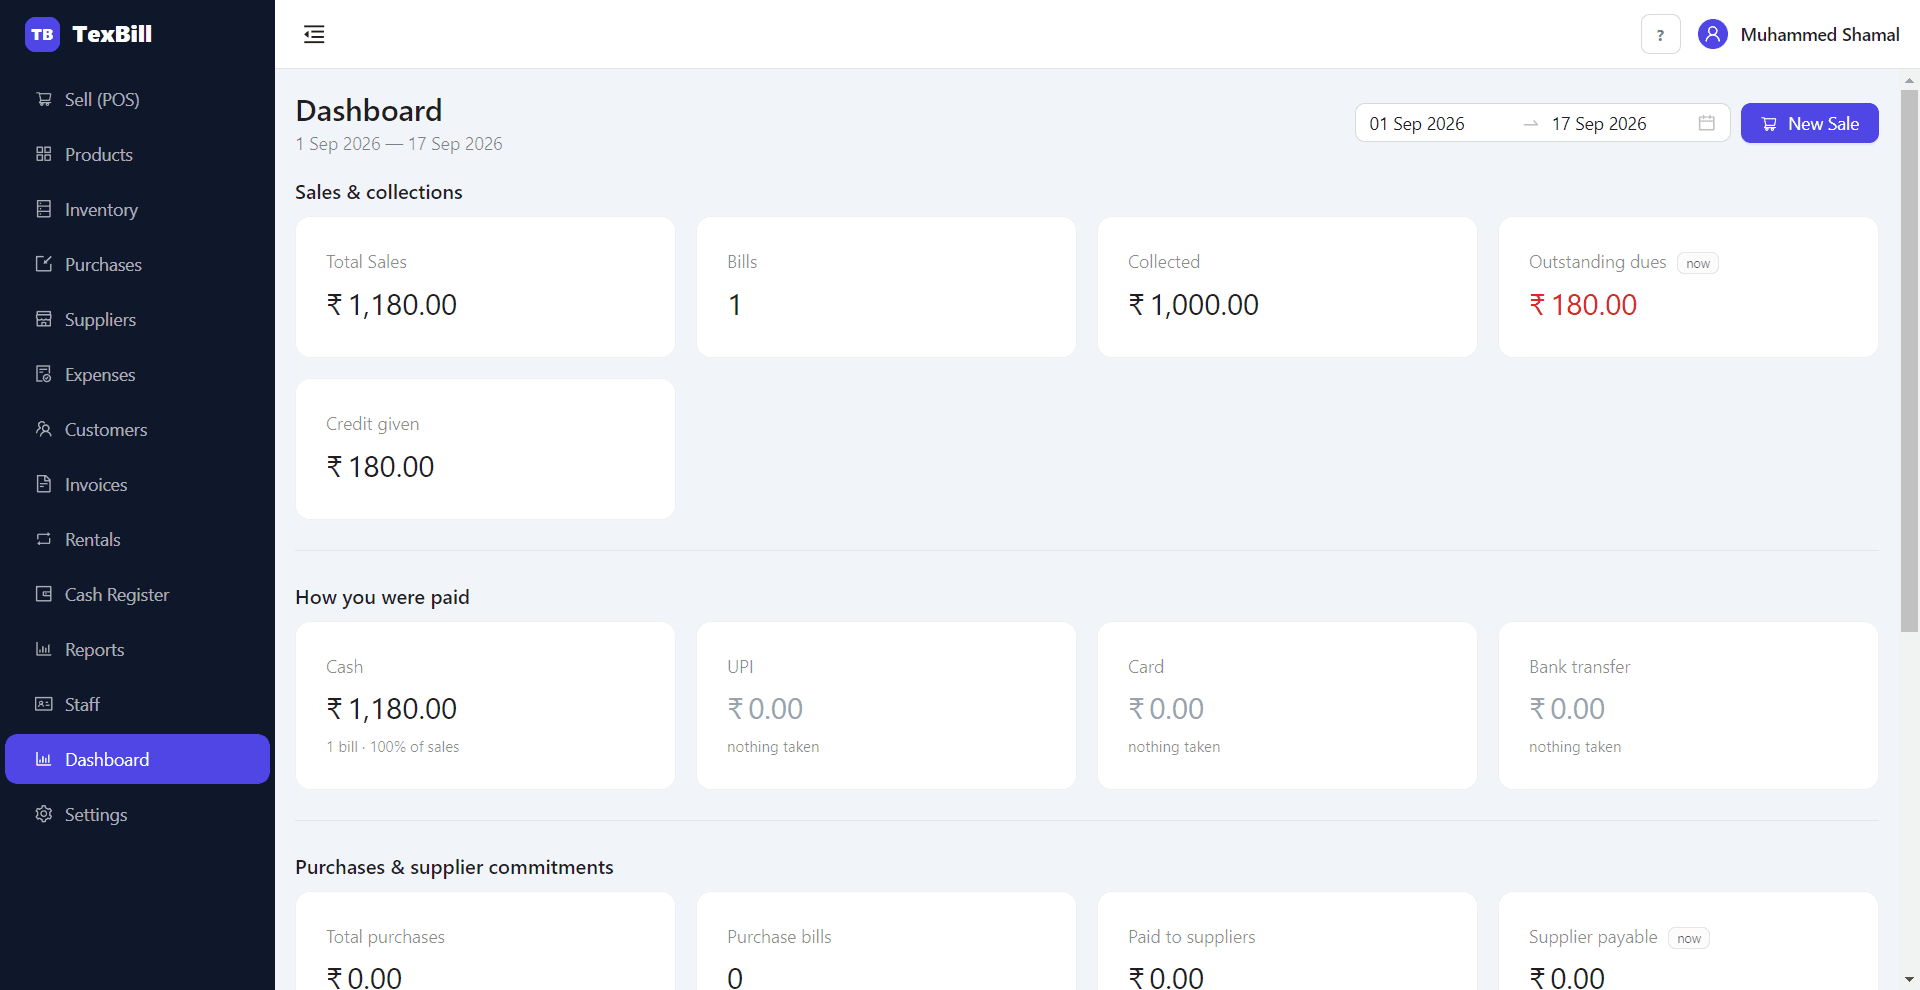Viewport: 1920px width, 990px height.
Task: Click the Settings gear icon
Action: coord(44,814)
